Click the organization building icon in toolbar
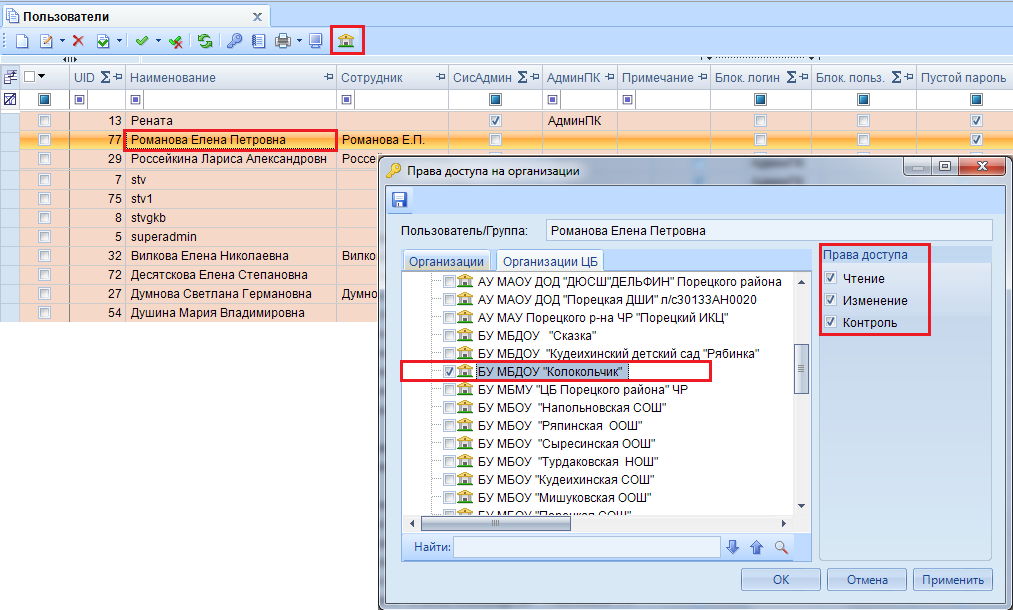The width and height of the screenshot is (1013, 610). [x=346, y=41]
